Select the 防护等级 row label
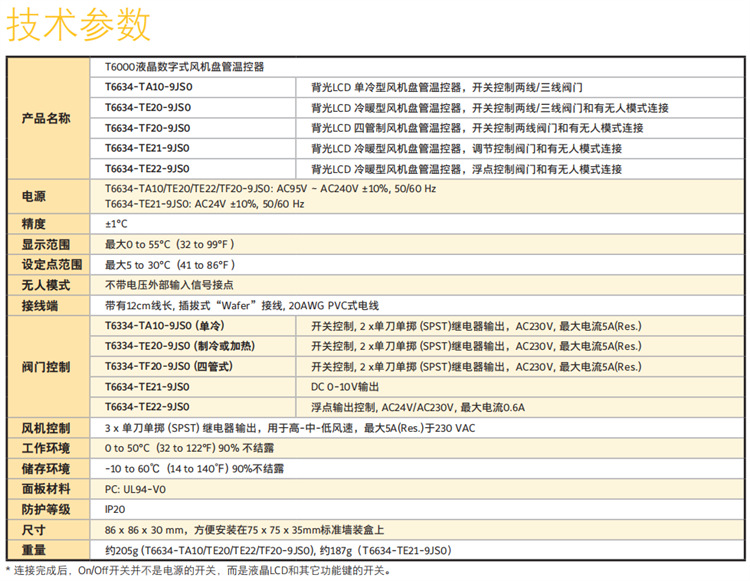750x581 pixels. pos(46,509)
